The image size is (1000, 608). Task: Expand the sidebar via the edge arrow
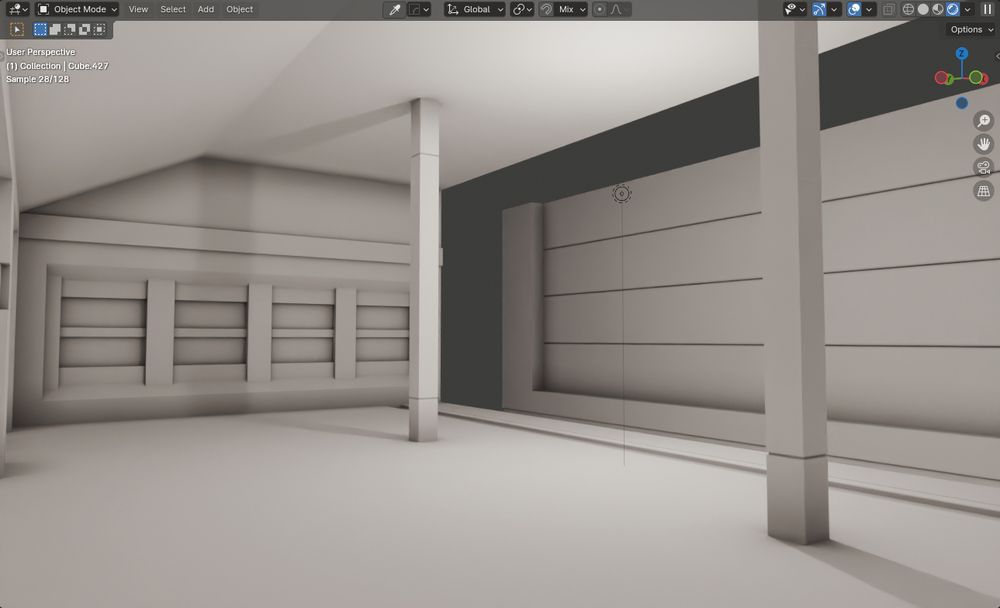pos(997,56)
